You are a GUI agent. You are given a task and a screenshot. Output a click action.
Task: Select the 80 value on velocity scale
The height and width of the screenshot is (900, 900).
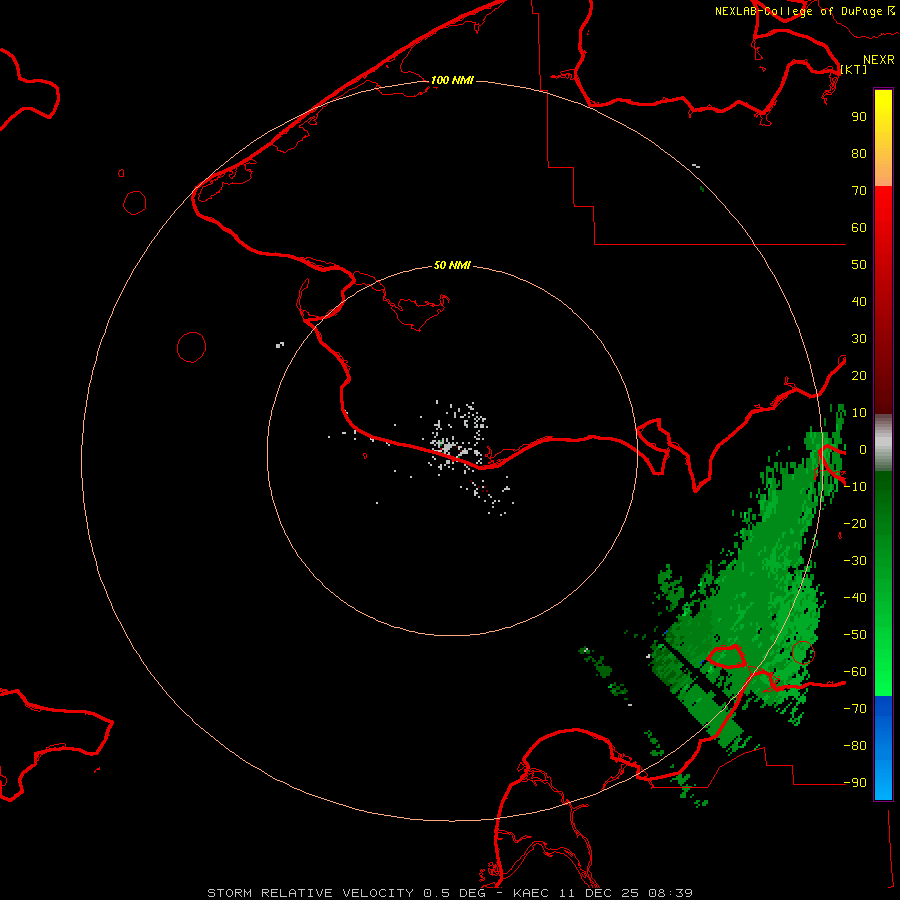(x=859, y=153)
